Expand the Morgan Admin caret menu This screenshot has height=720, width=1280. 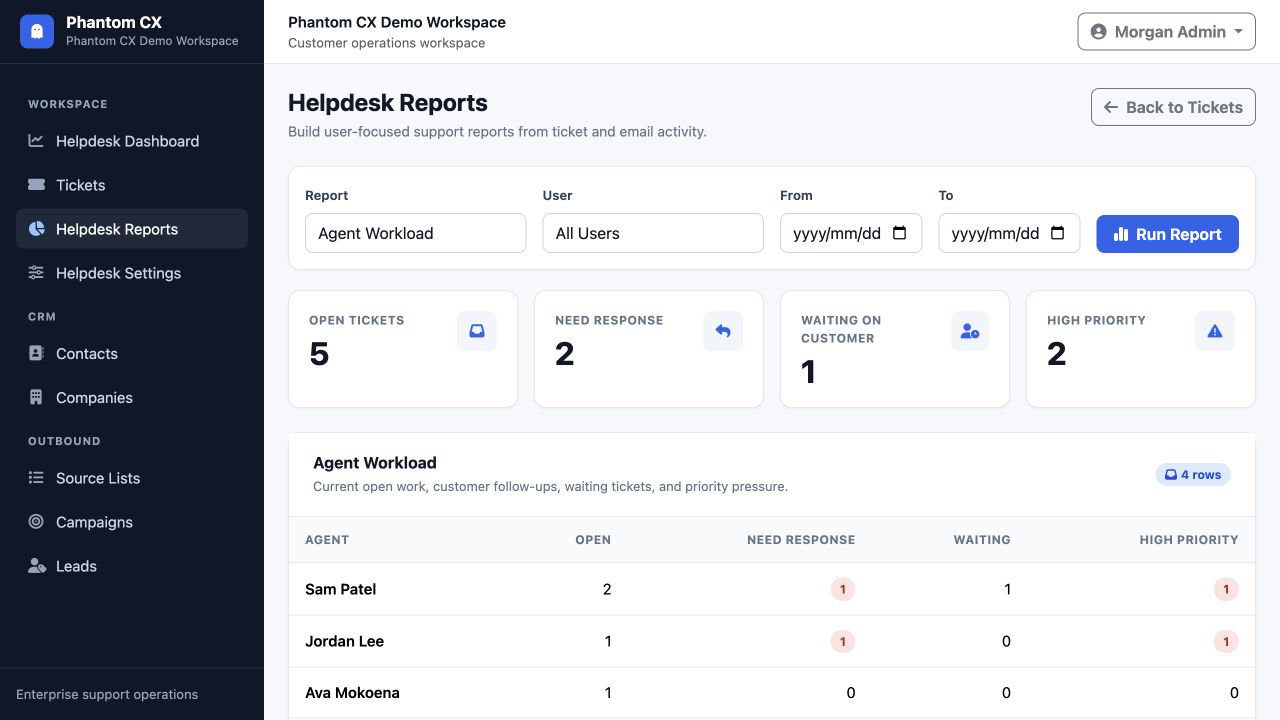(1238, 32)
